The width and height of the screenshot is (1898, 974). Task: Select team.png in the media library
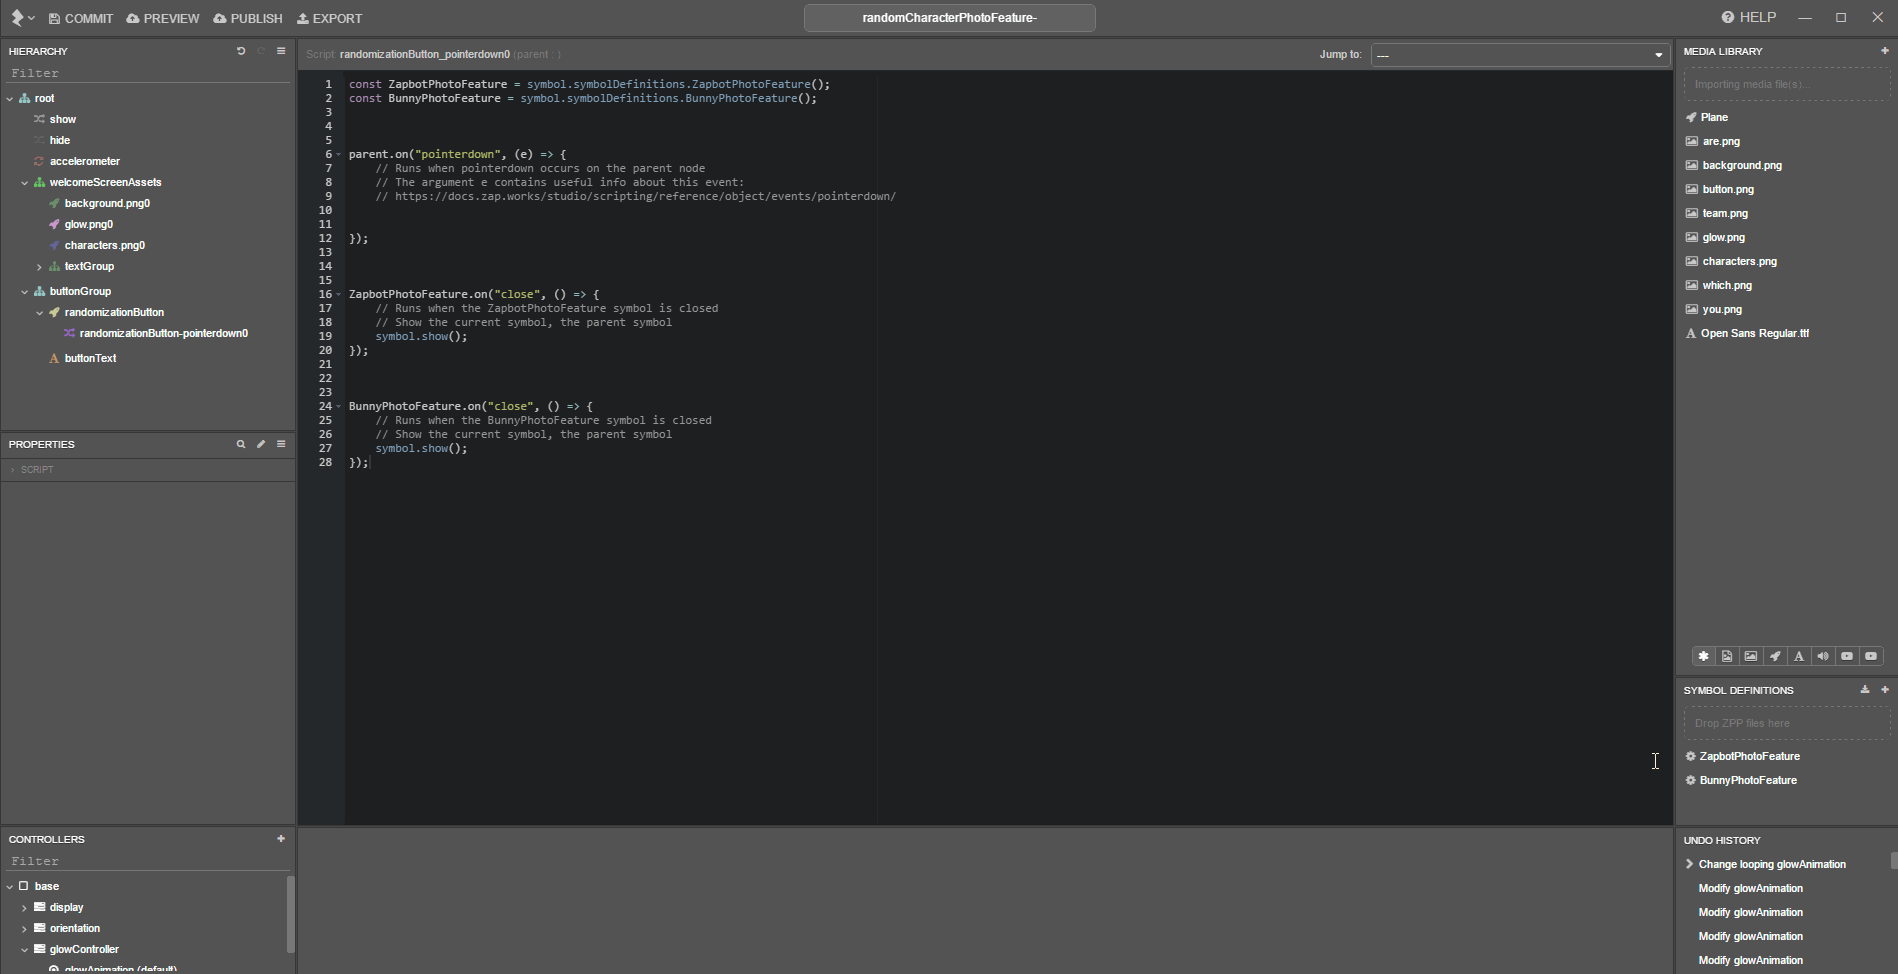[1725, 213]
